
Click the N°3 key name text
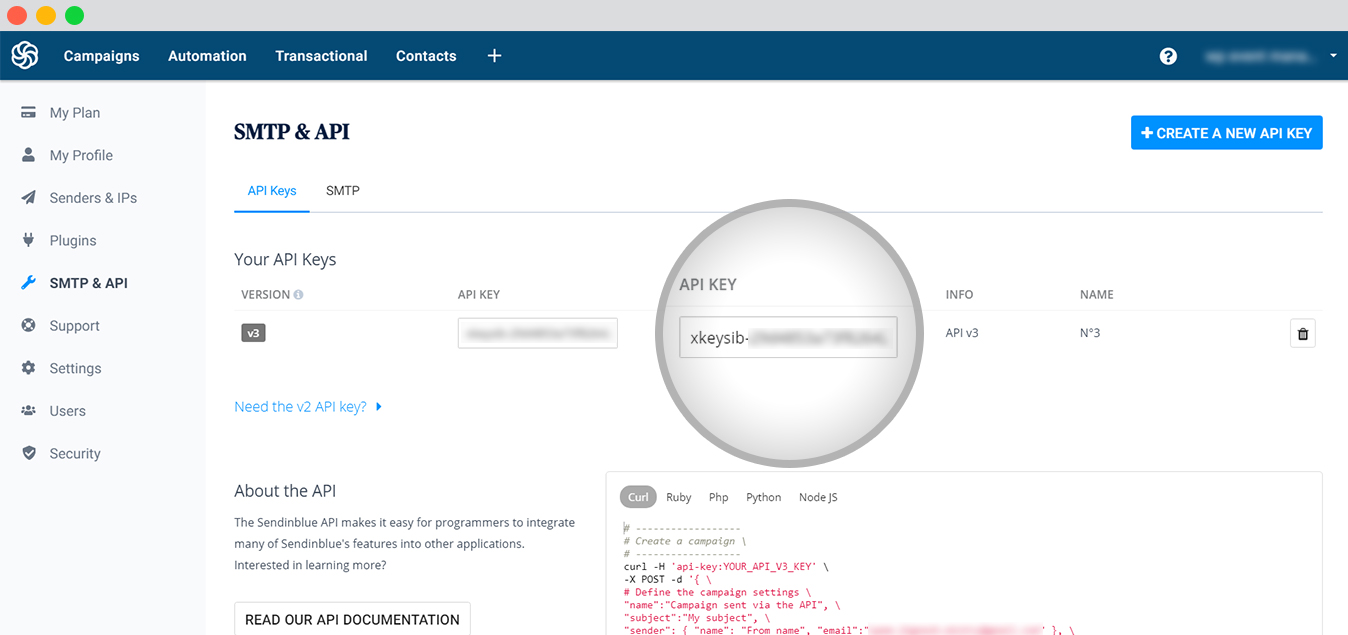click(1090, 333)
